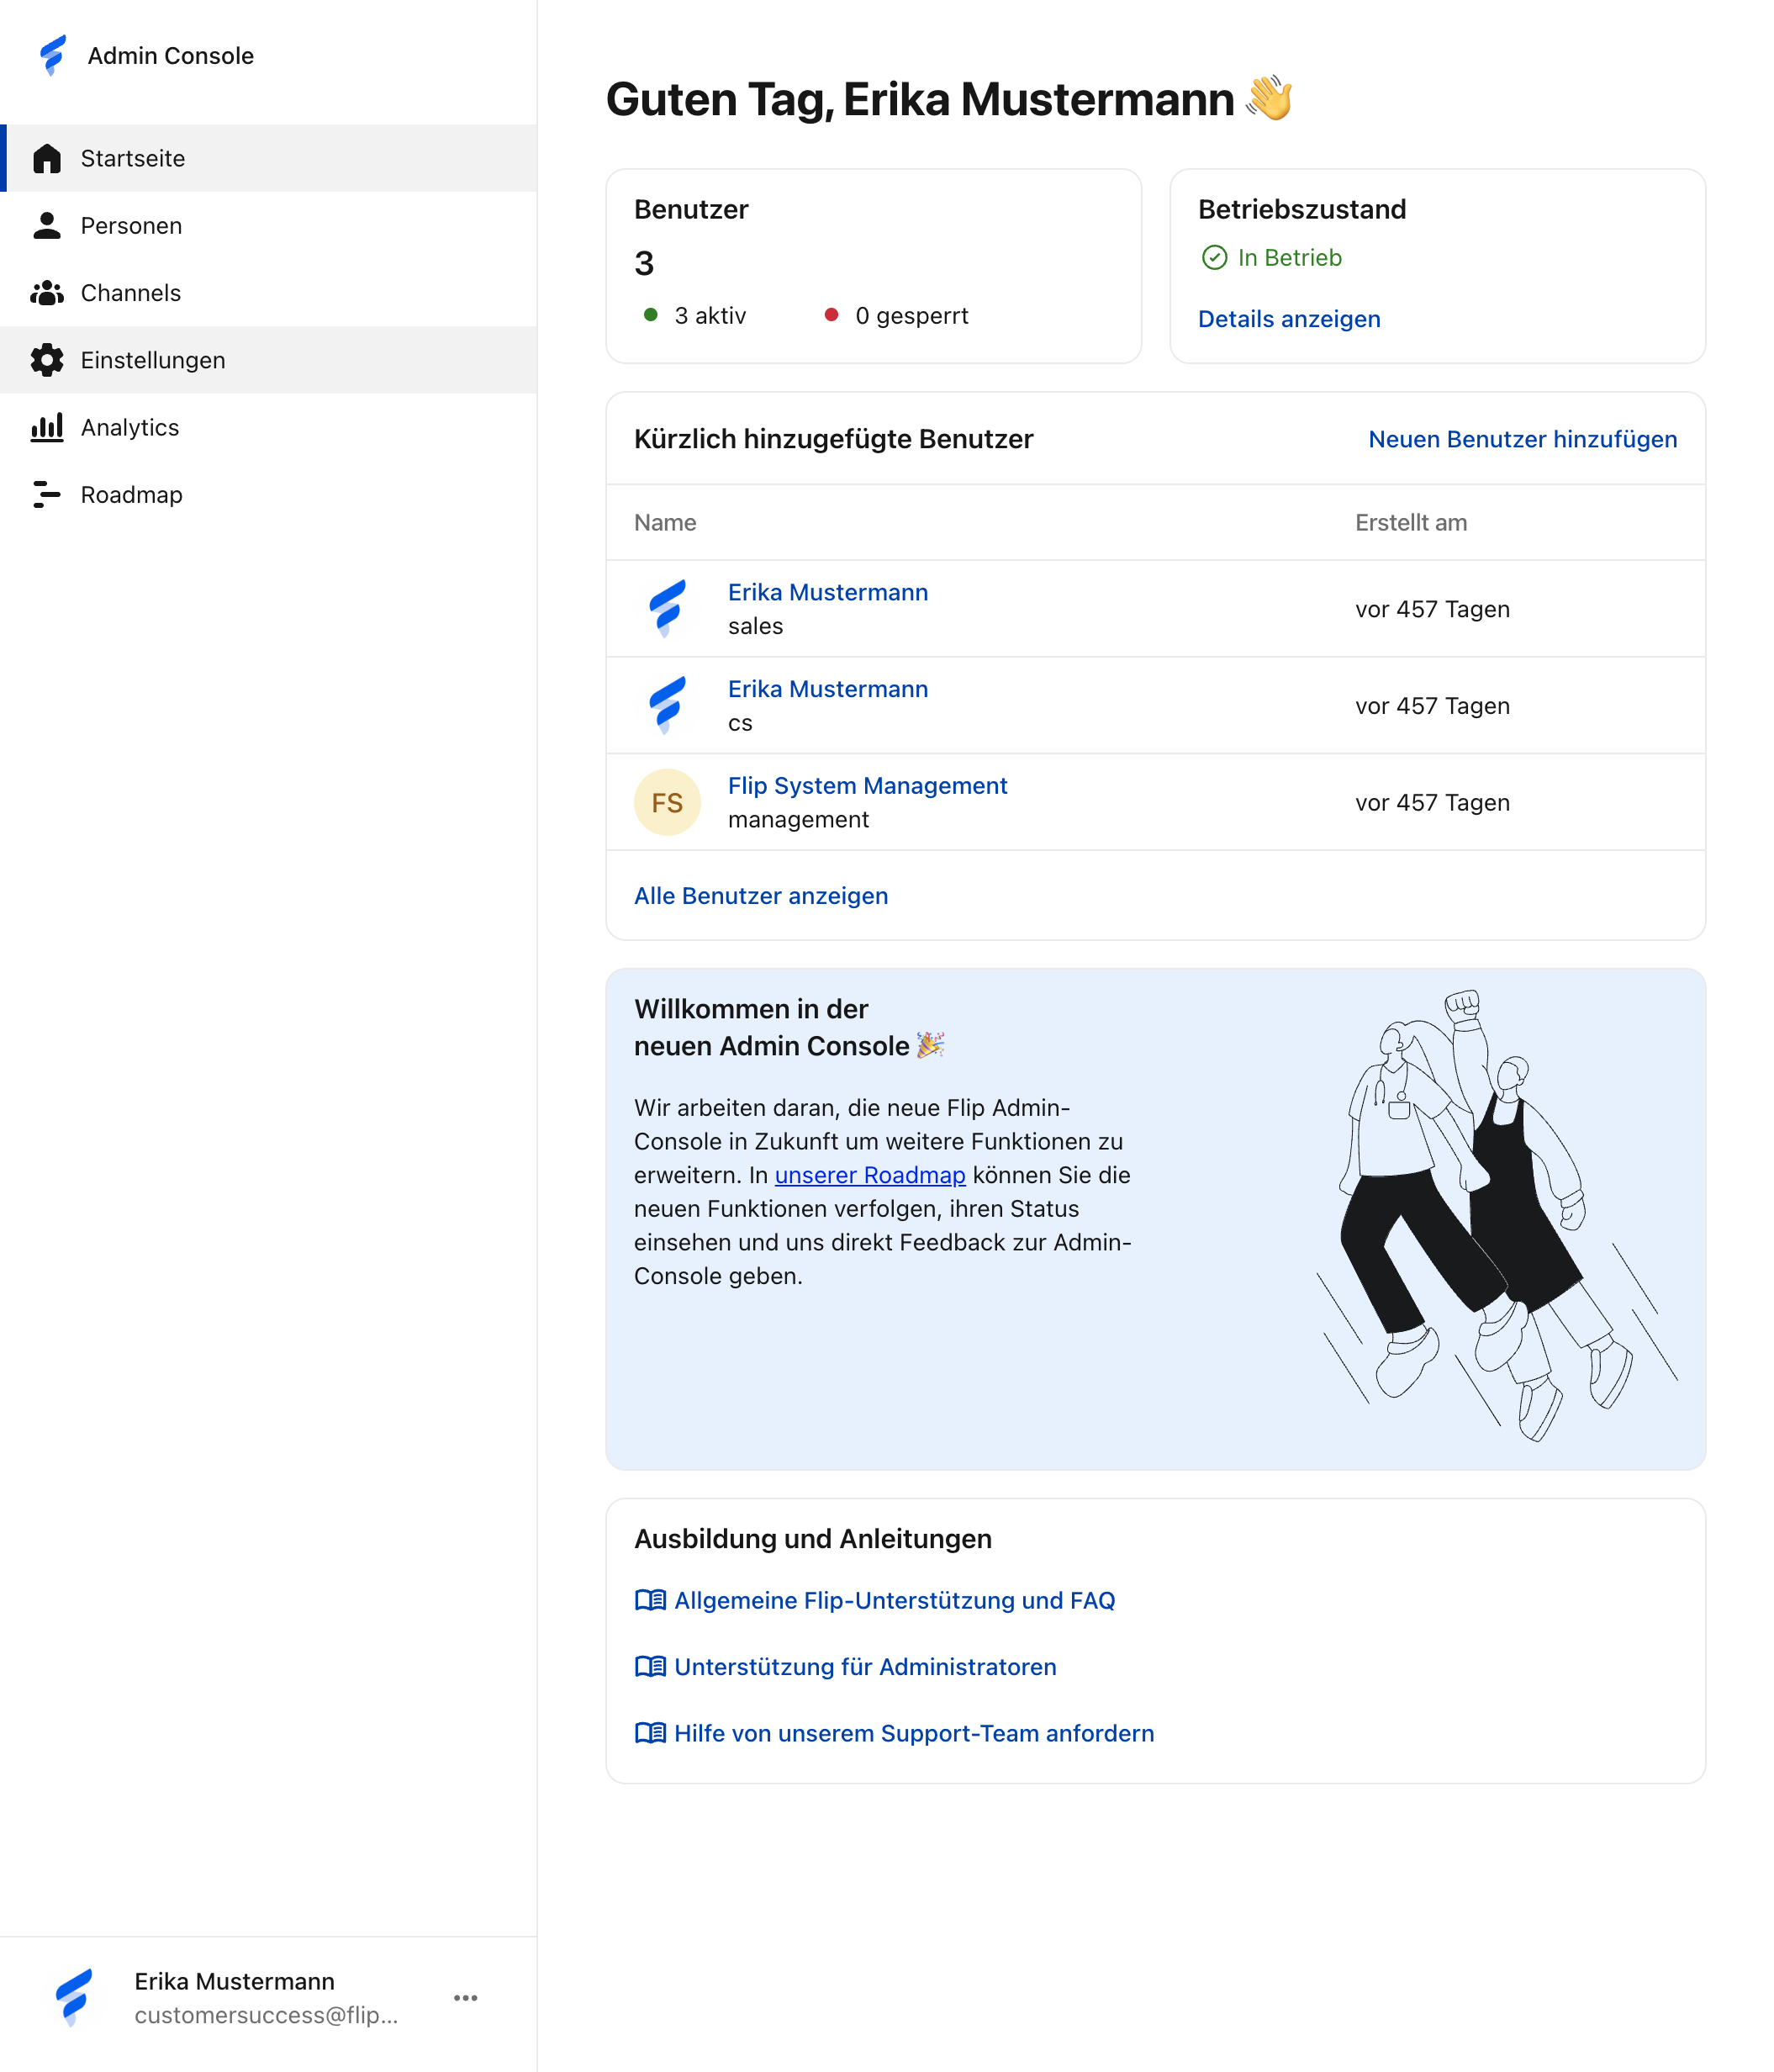Open the three-dots account menu
The width and height of the screenshot is (1774, 2072).
click(x=466, y=1998)
